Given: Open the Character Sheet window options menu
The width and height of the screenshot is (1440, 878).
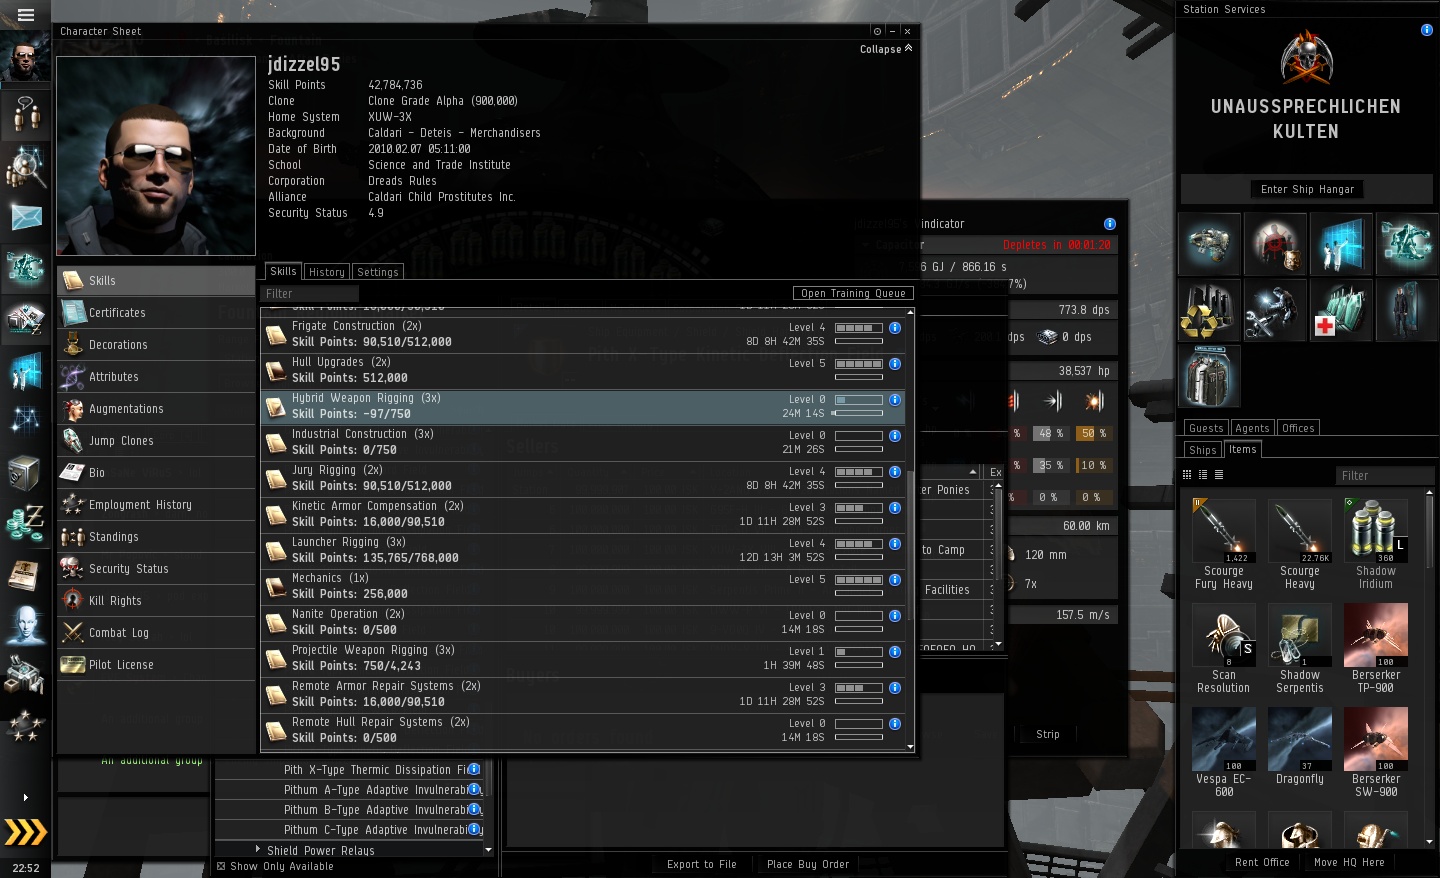Looking at the screenshot, I should pyautogui.click(x=877, y=31).
